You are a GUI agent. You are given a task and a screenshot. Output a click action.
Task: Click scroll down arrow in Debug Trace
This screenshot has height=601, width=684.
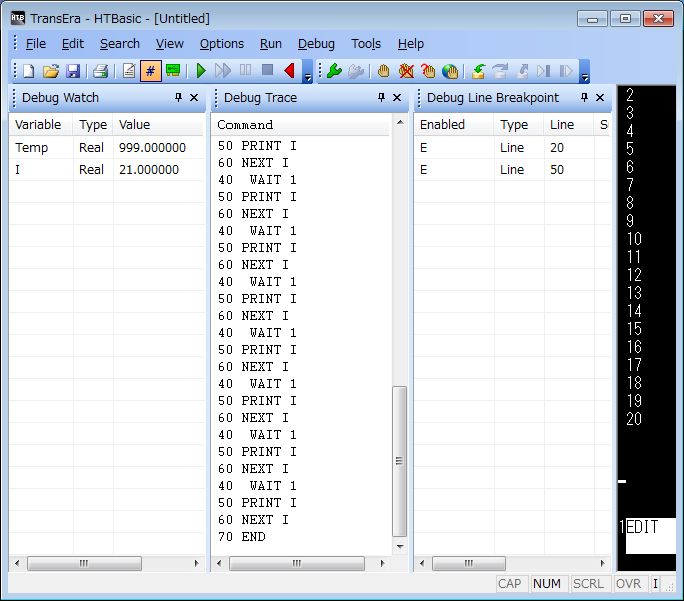(x=400, y=546)
